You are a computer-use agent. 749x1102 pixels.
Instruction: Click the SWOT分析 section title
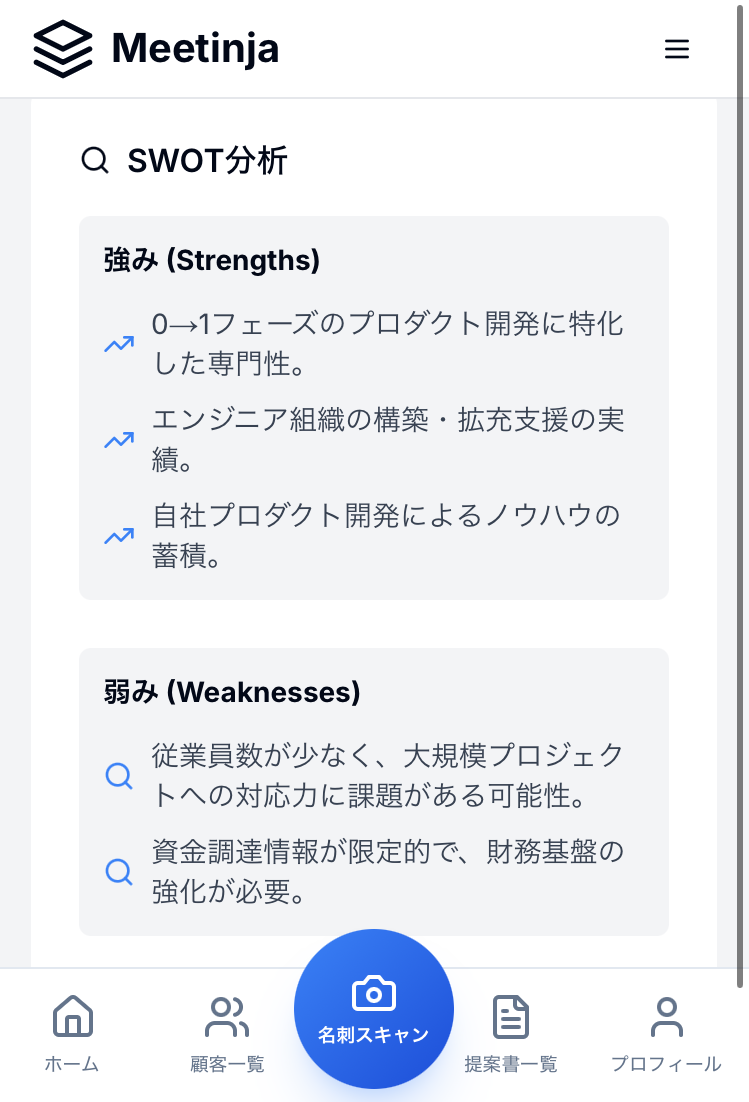click(x=208, y=160)
